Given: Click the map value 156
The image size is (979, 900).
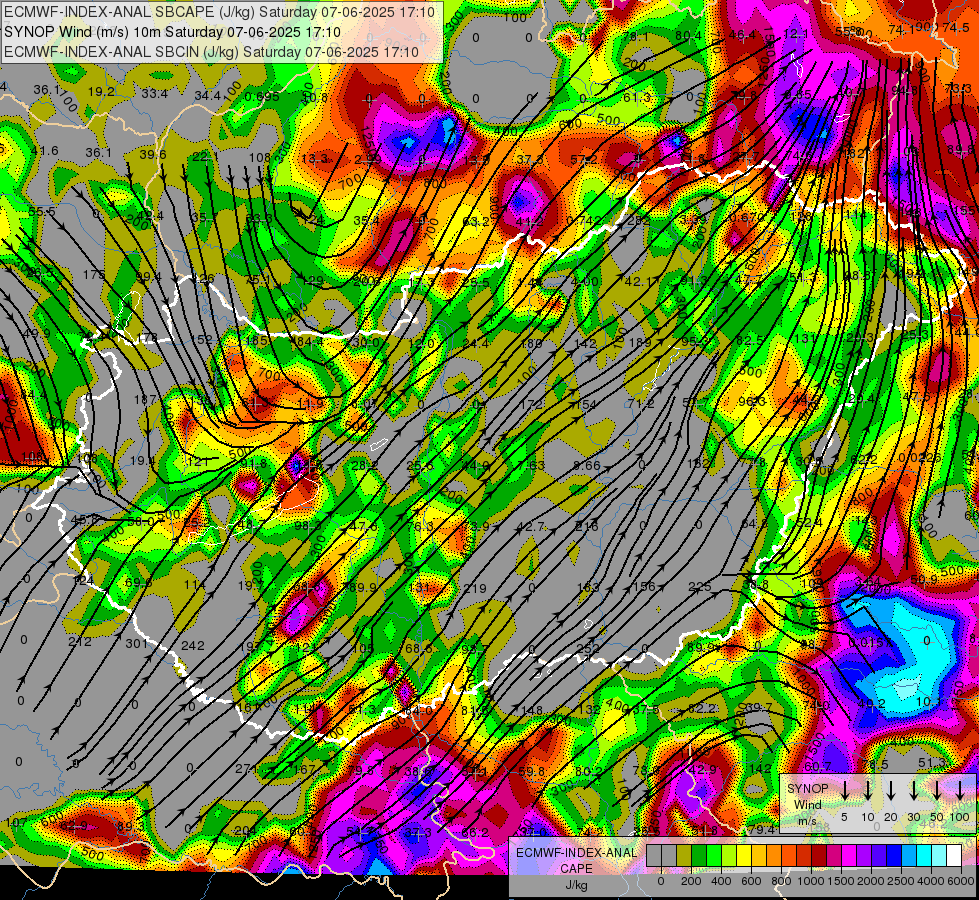Looking at the screenshot, I should click(x=644, y=586).
